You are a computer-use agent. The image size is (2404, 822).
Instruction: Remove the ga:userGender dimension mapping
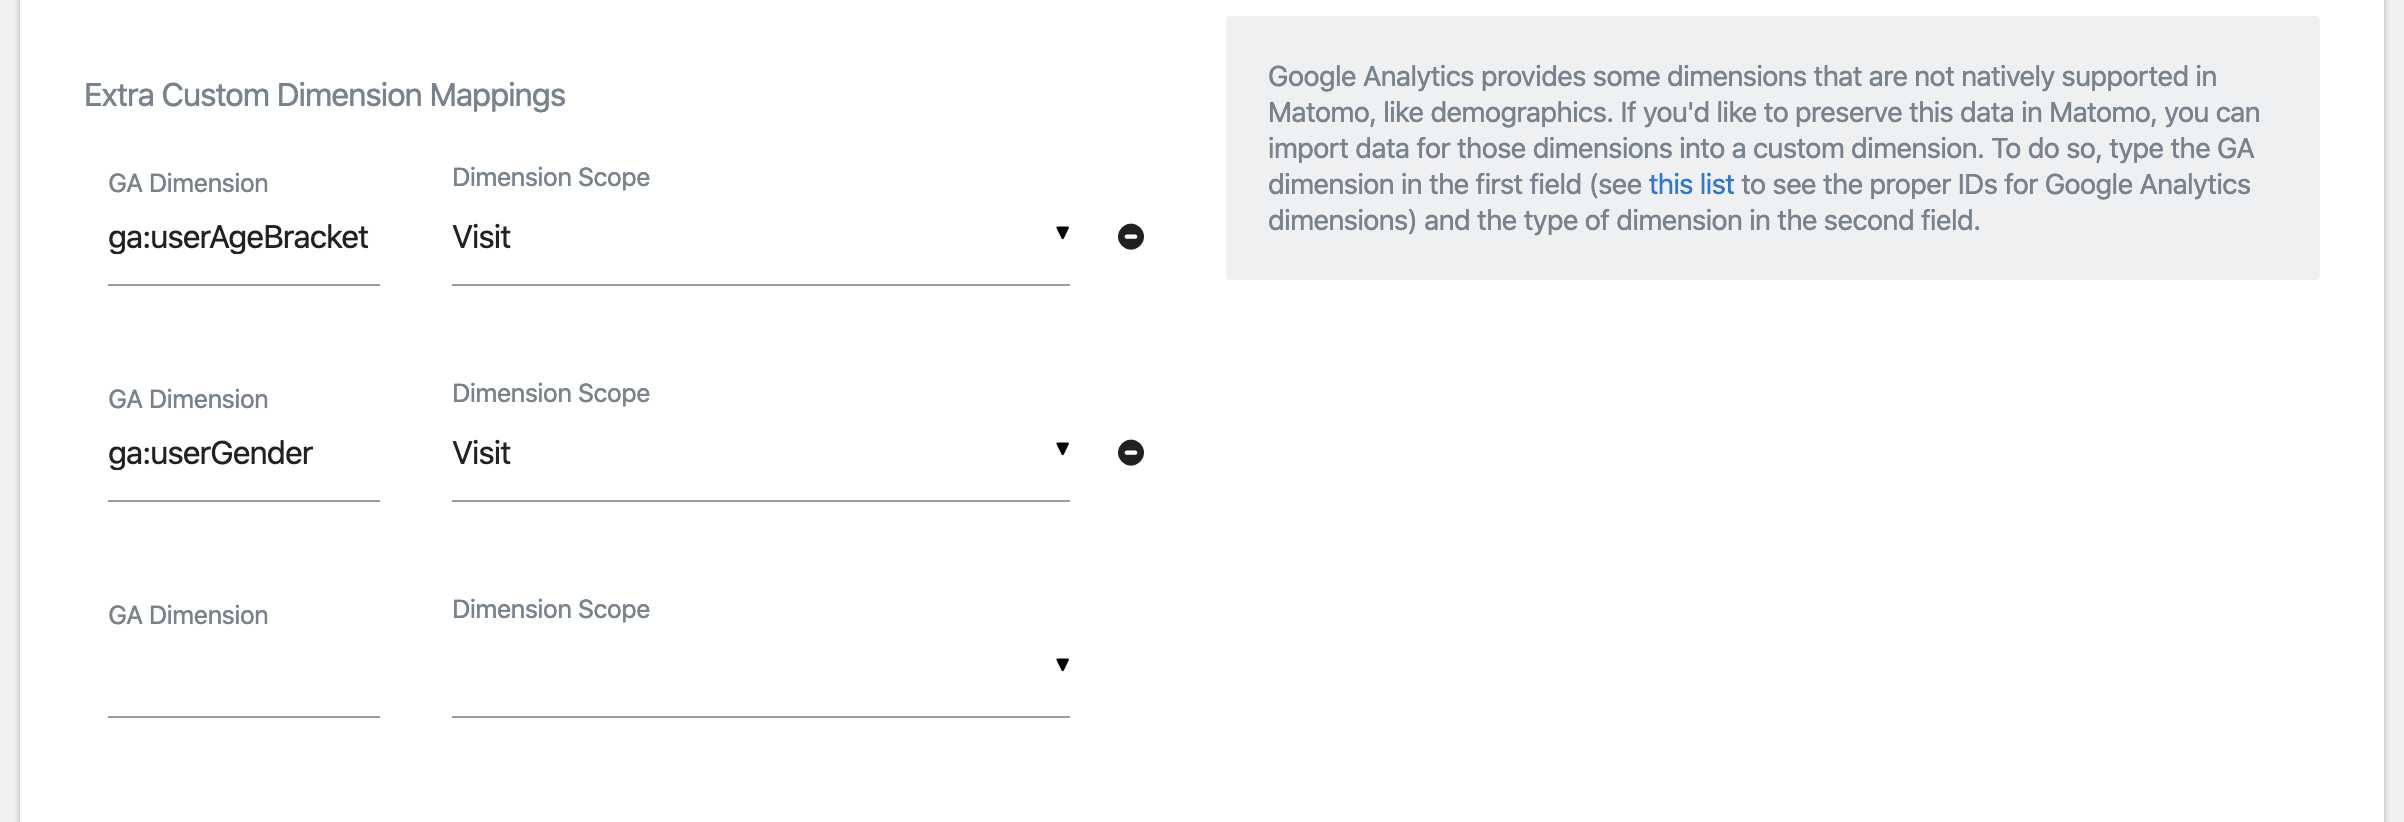point(1131,453)
